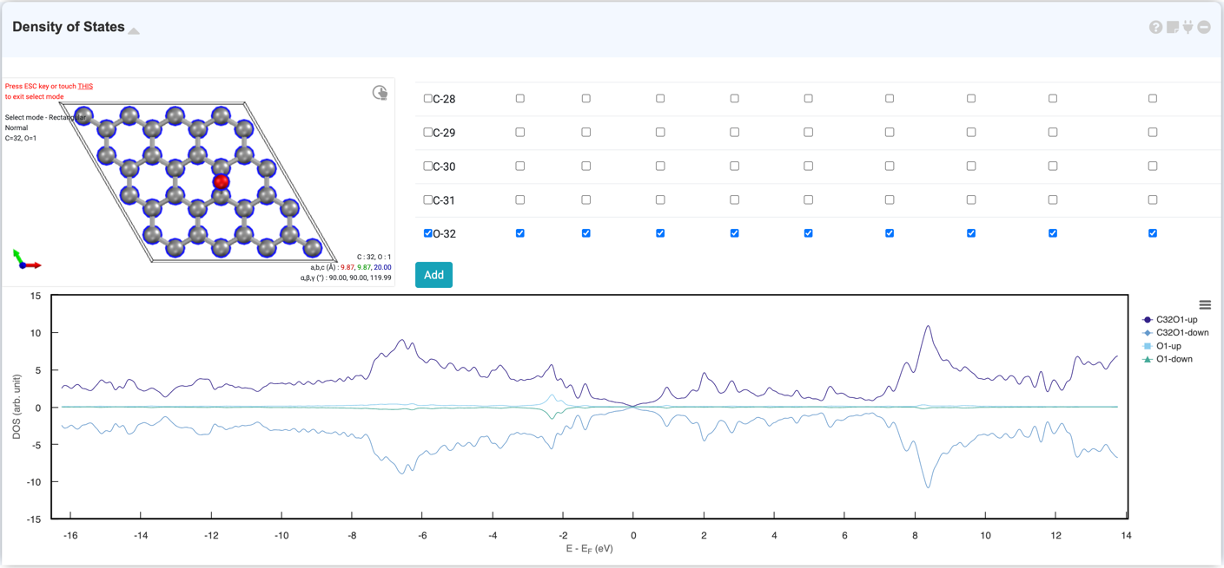Click the sticky note icon in header
The height and width of the screenshot is (568, 1224).
click(x=1173, y=27)
